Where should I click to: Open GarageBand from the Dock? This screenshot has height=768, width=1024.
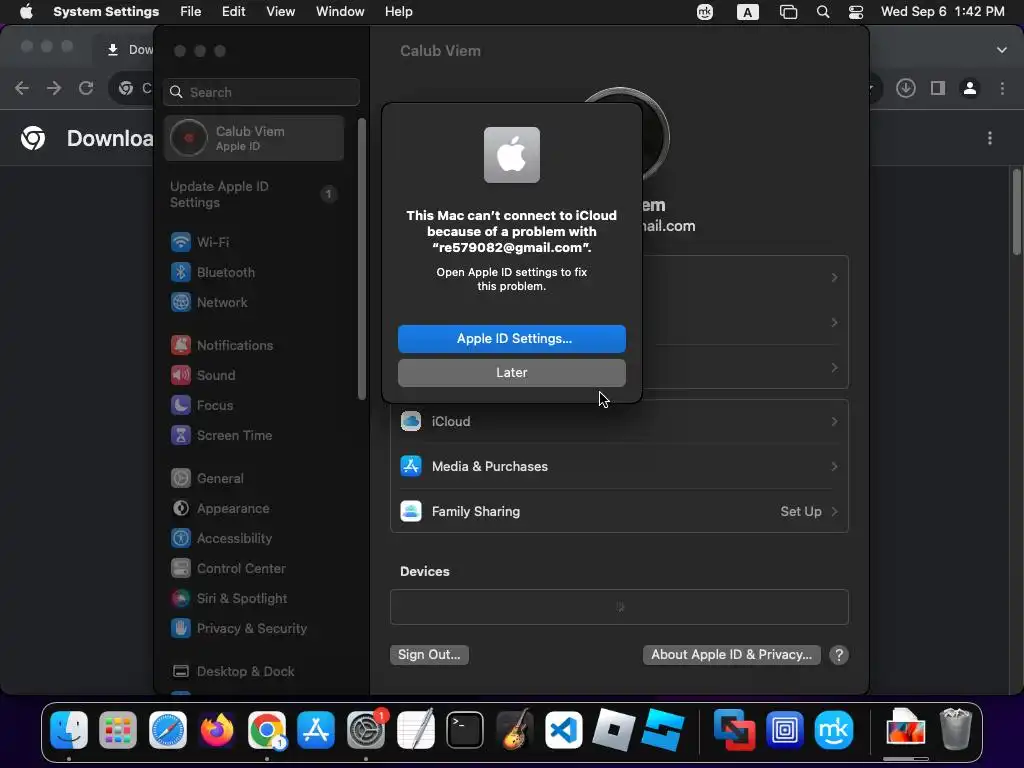tap(514, 730)
